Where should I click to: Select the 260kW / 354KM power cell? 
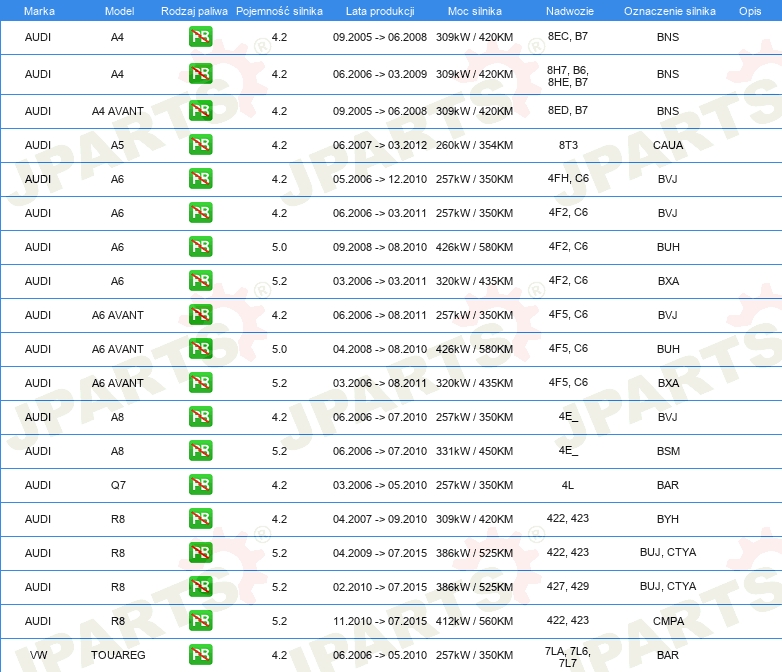coord(474,145)
